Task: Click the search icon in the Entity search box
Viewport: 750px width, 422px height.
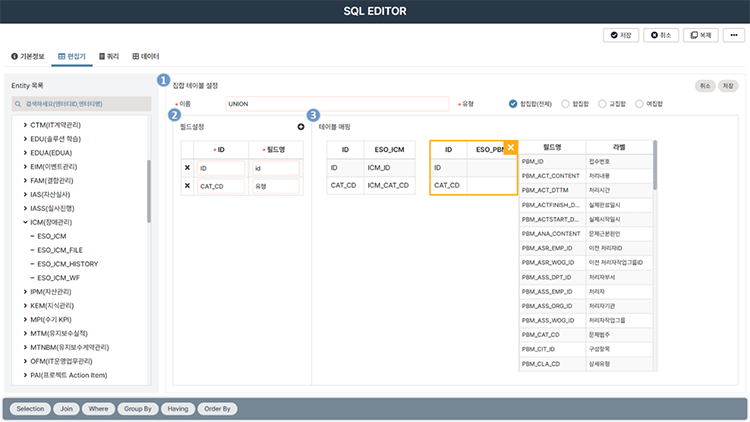Action: [17, 104]
